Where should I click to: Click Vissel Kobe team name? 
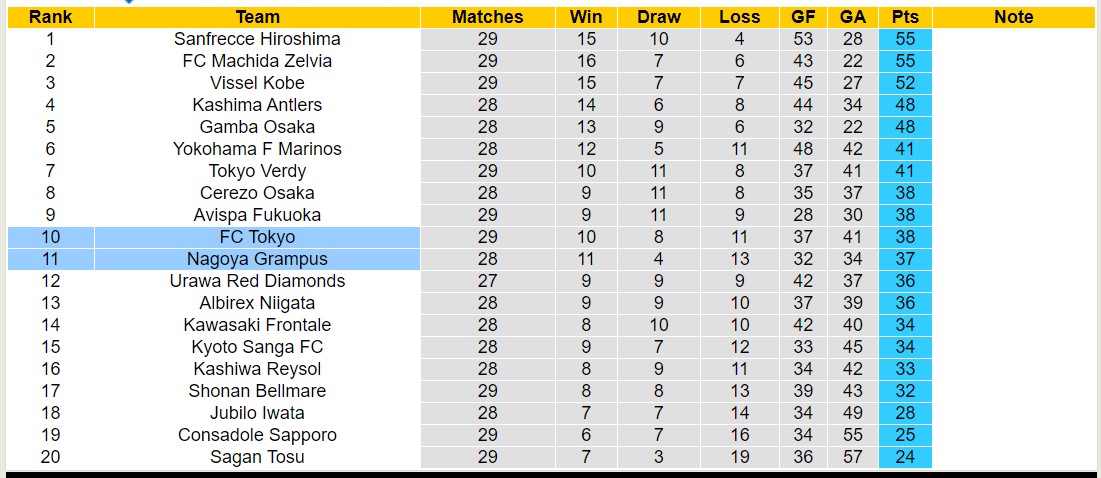257,83
